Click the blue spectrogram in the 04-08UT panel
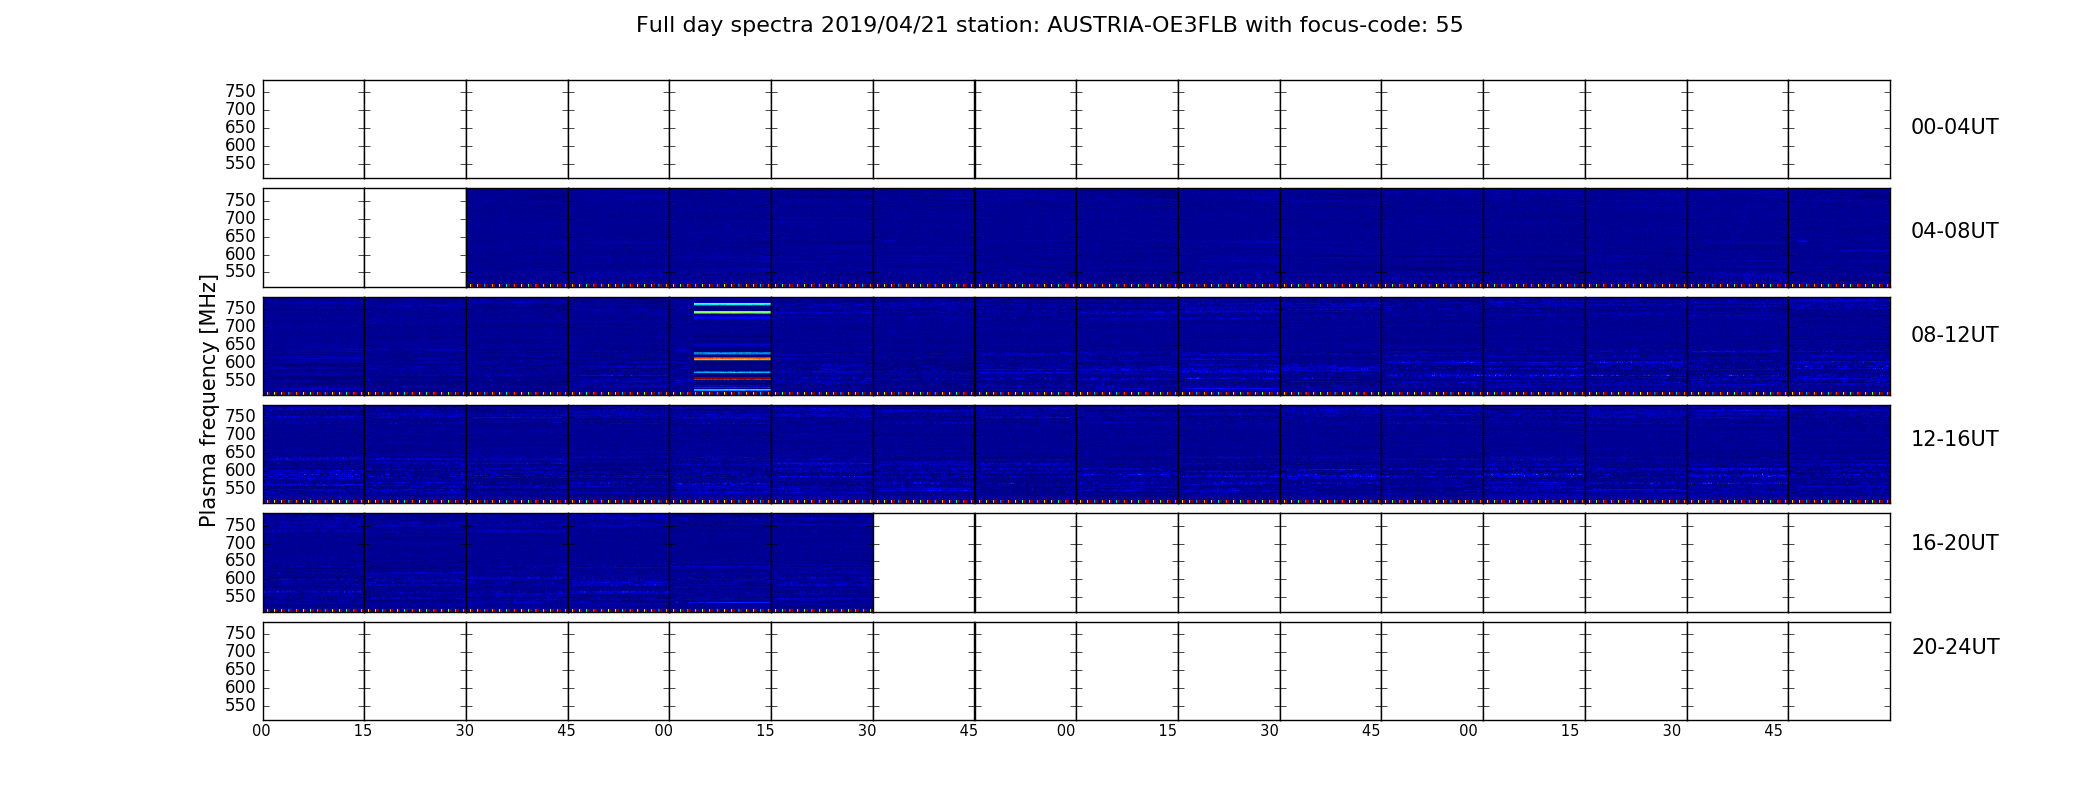This screenshot has width=2100, height=800. point(1178,237)
